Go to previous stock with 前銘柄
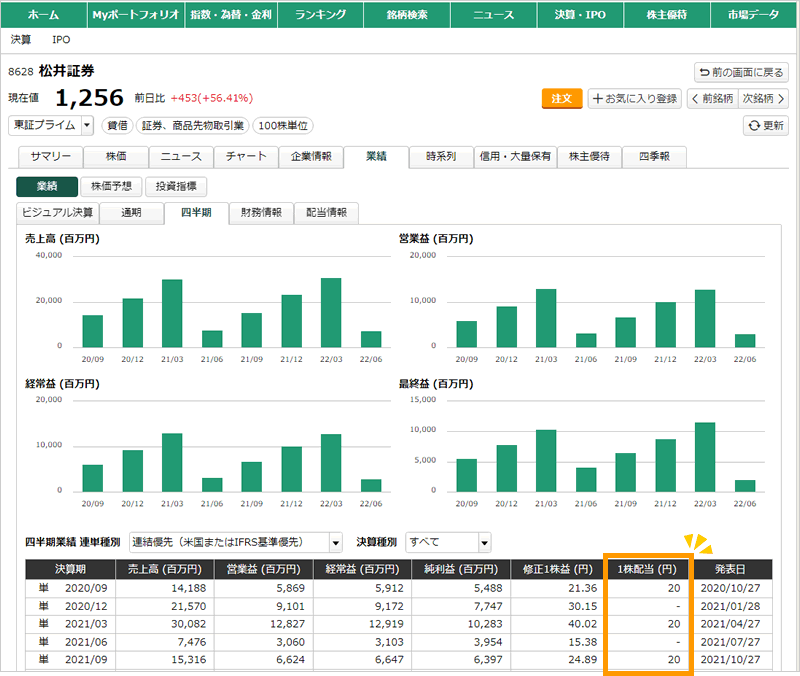The height and width of the screenshot is (676, 800). pyautogui.click(x=713, y=98)
